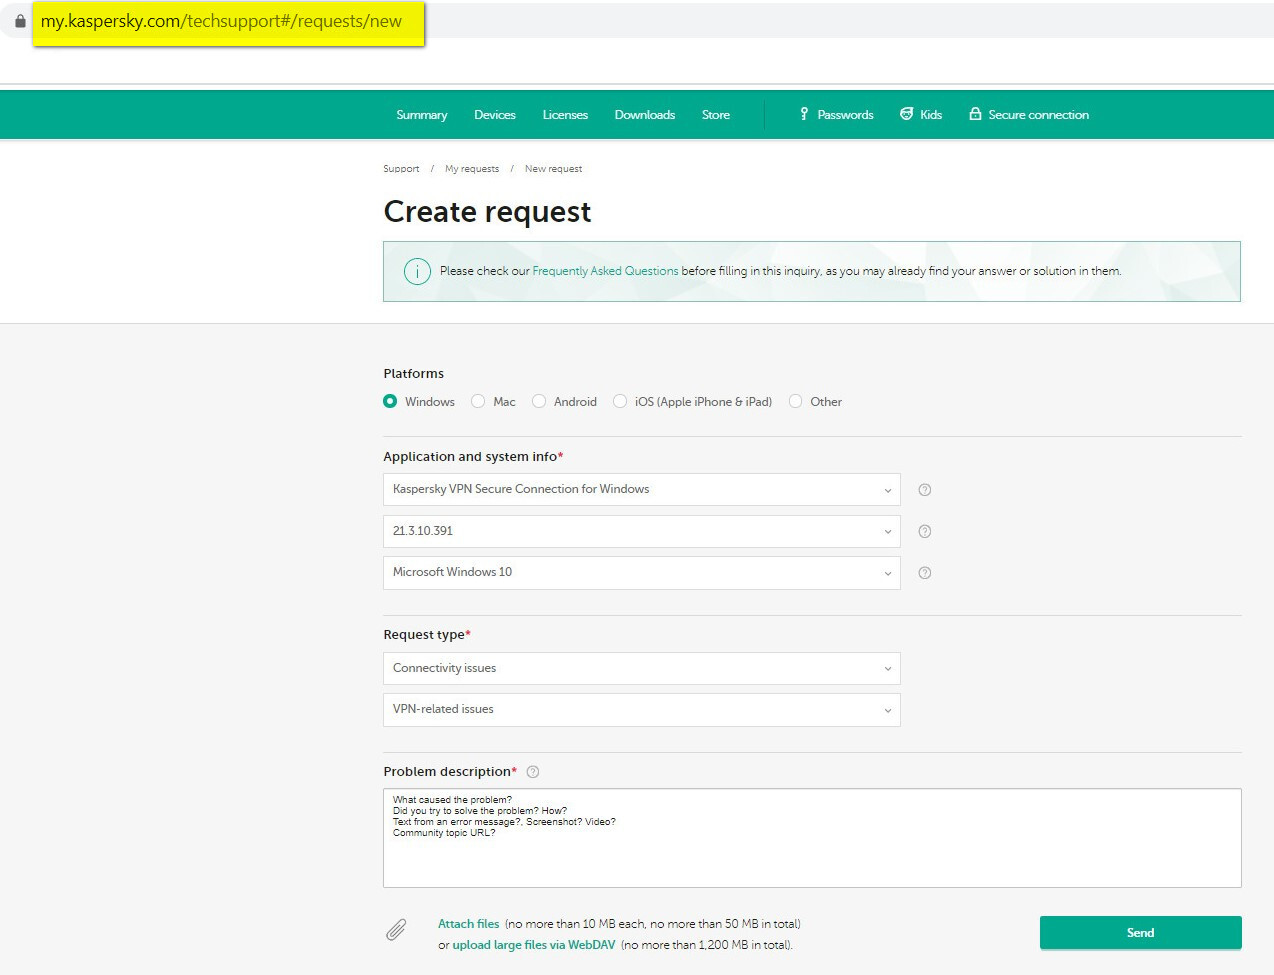Image resolution: width=1274 pixels, height=975 pixels.
Task: Open the Frequently Asked Questions link
Action: [x=605, y=271]
